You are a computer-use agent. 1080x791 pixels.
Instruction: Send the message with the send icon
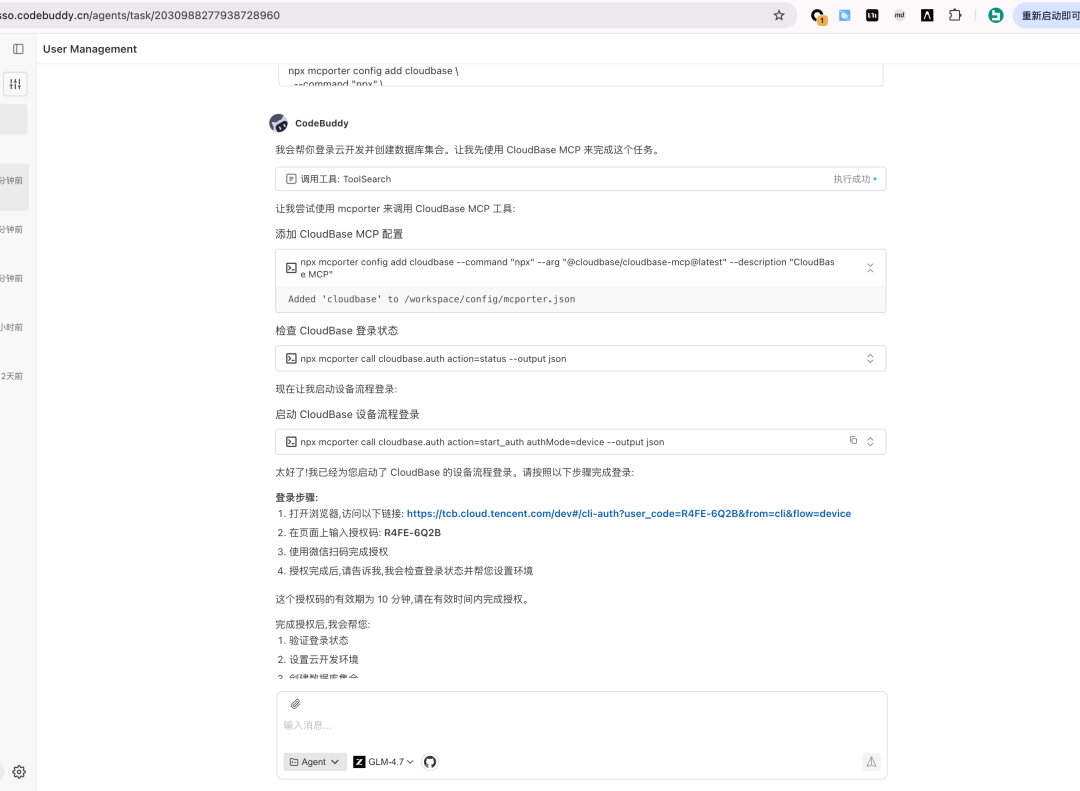pos(871,761)
